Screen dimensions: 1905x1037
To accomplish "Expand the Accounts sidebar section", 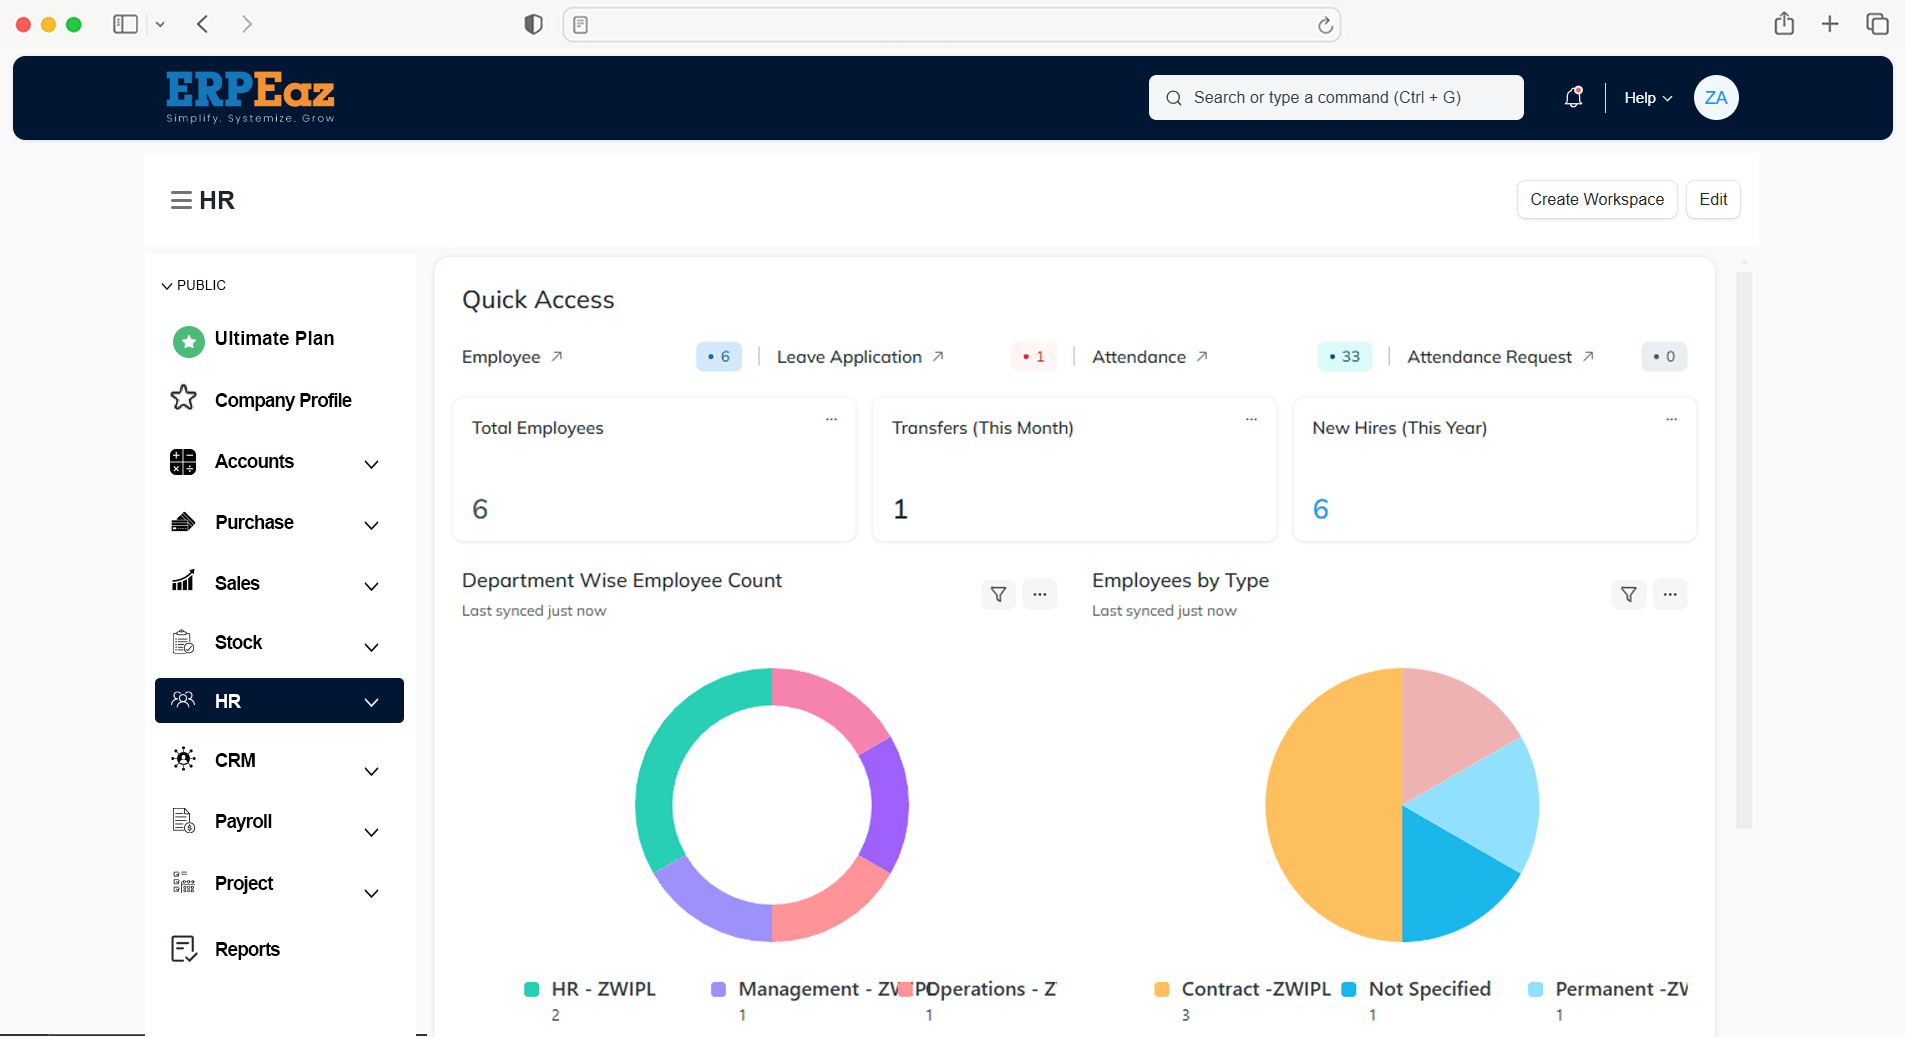I will coord(371,463).
